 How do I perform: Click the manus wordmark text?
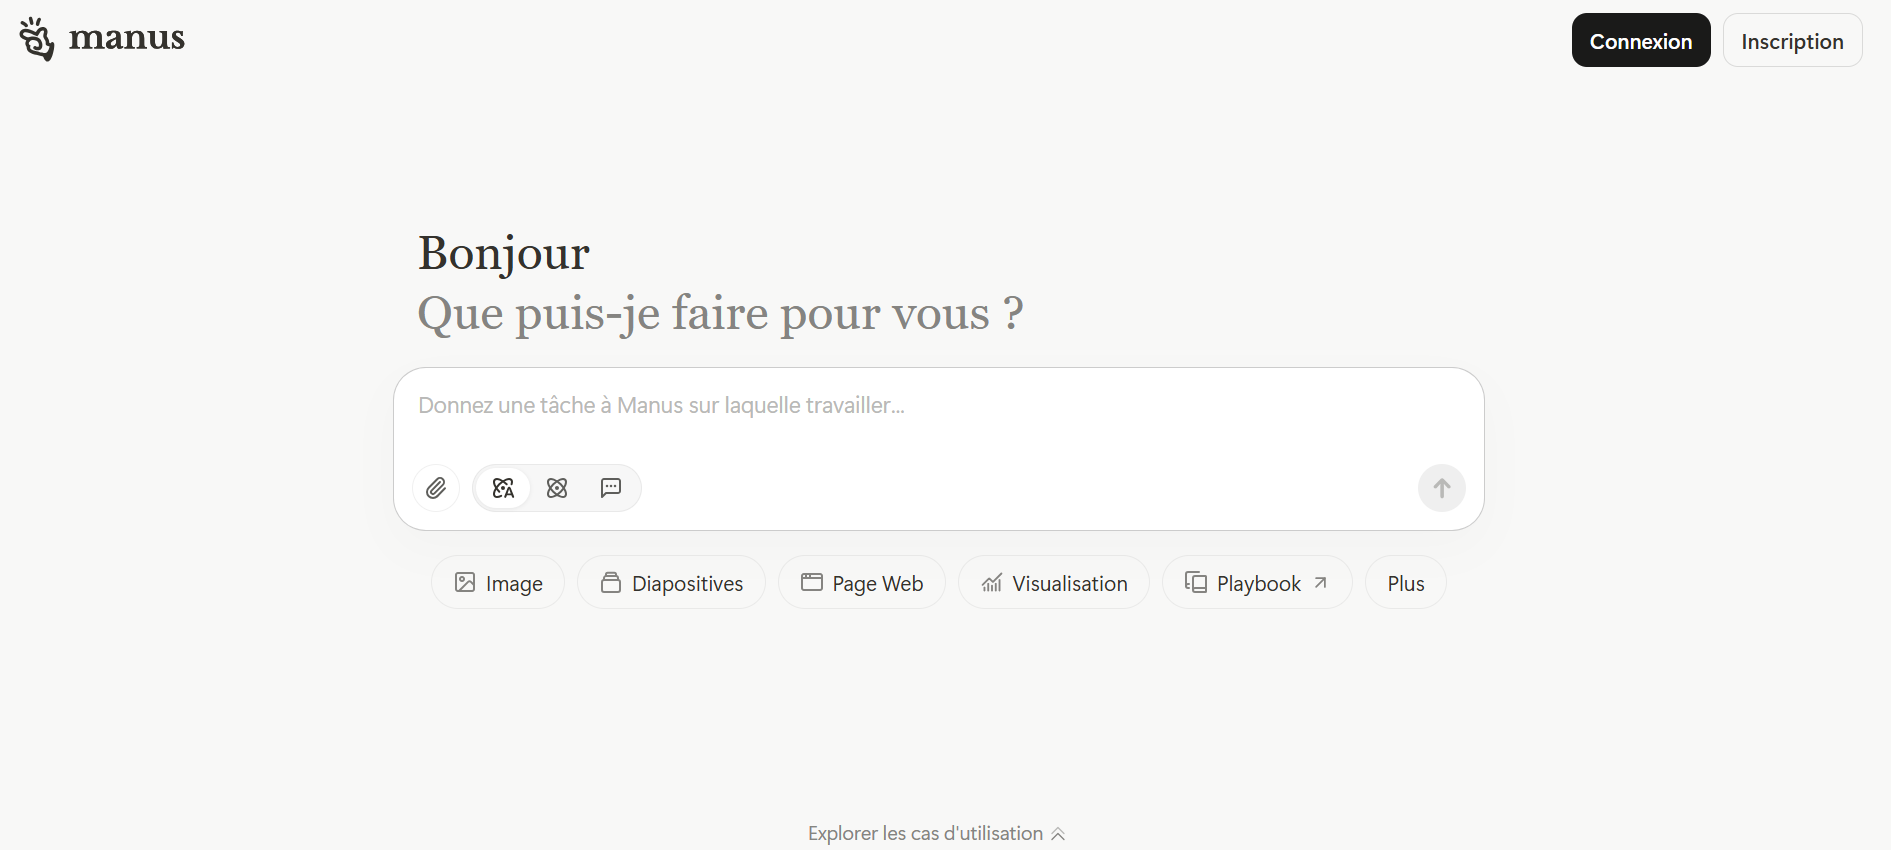coord(126,39)
